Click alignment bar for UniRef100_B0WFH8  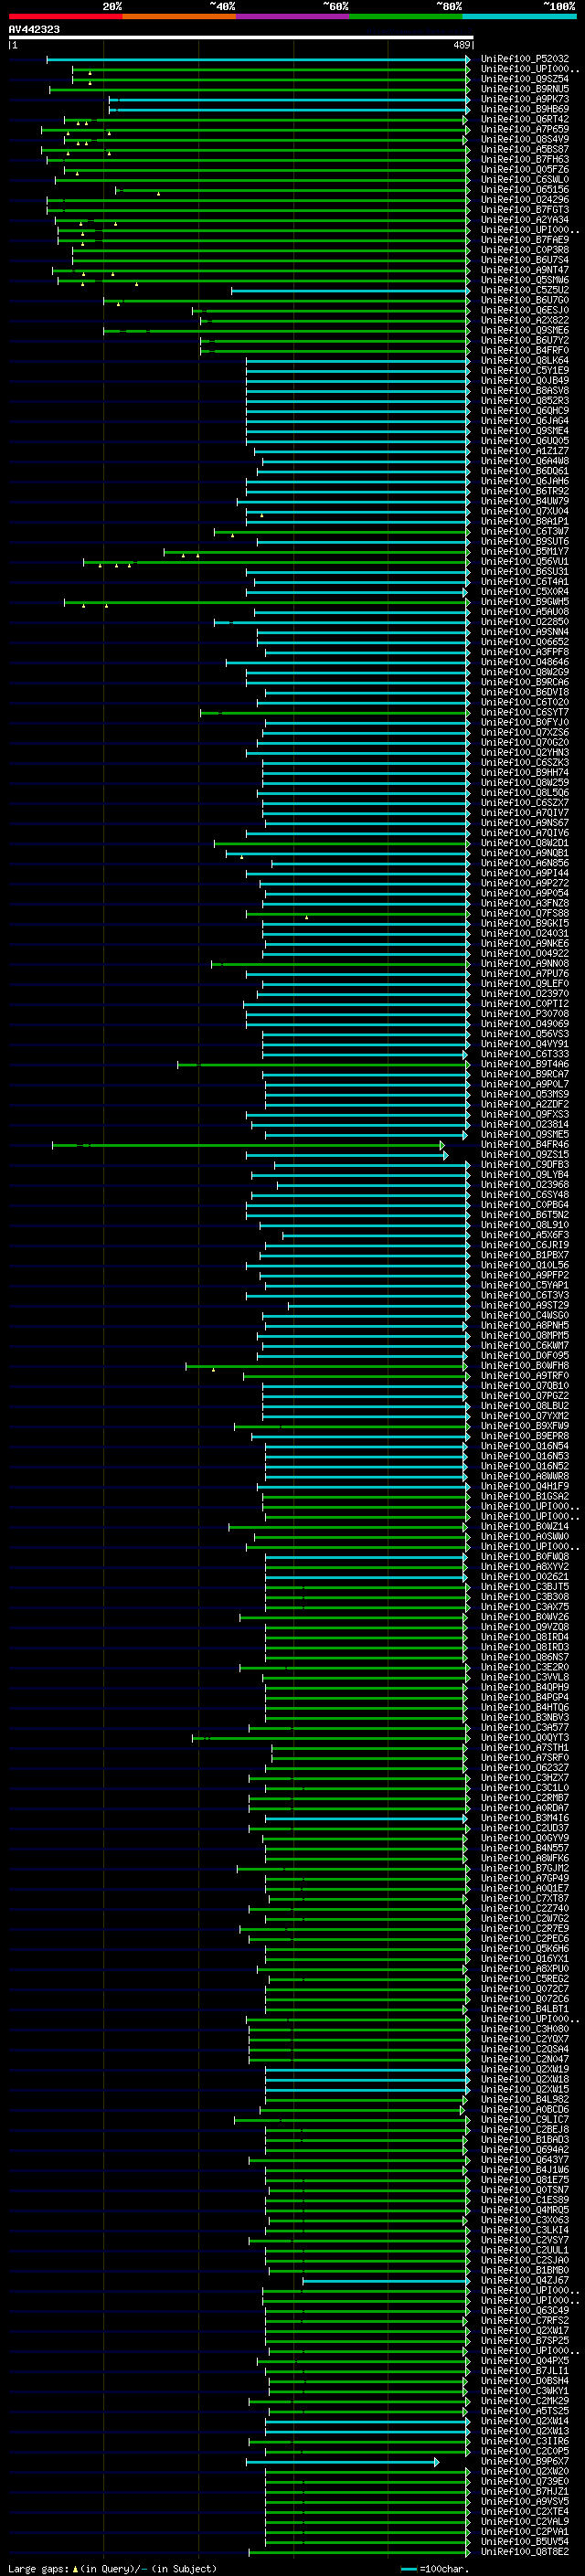pos(326,1366)
